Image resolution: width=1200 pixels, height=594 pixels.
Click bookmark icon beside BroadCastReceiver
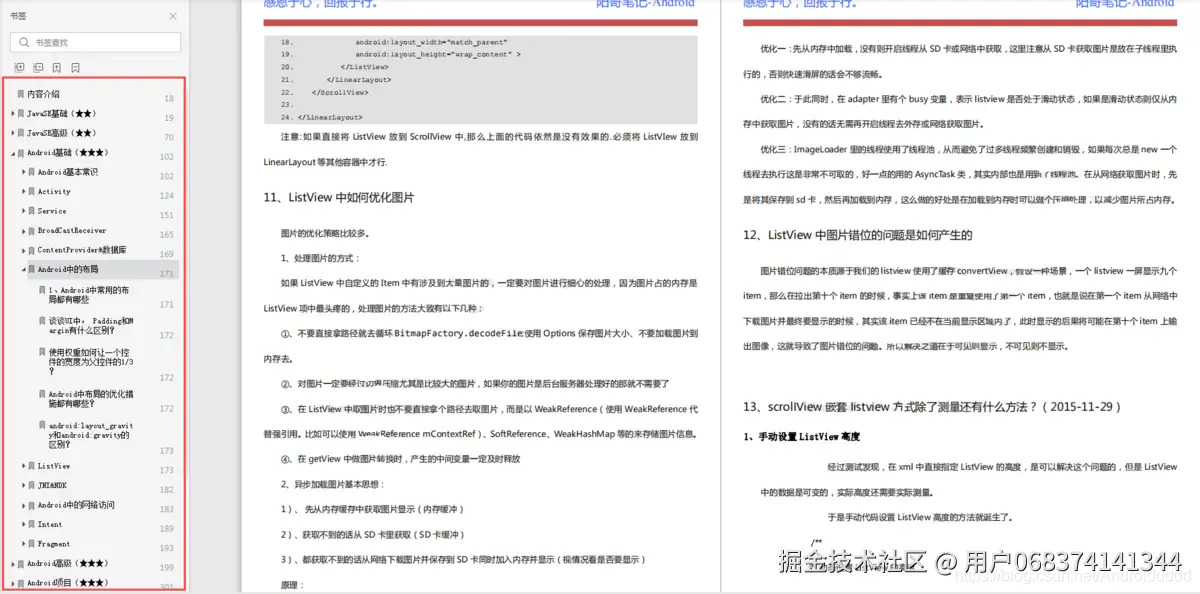(x=32, y=231)
